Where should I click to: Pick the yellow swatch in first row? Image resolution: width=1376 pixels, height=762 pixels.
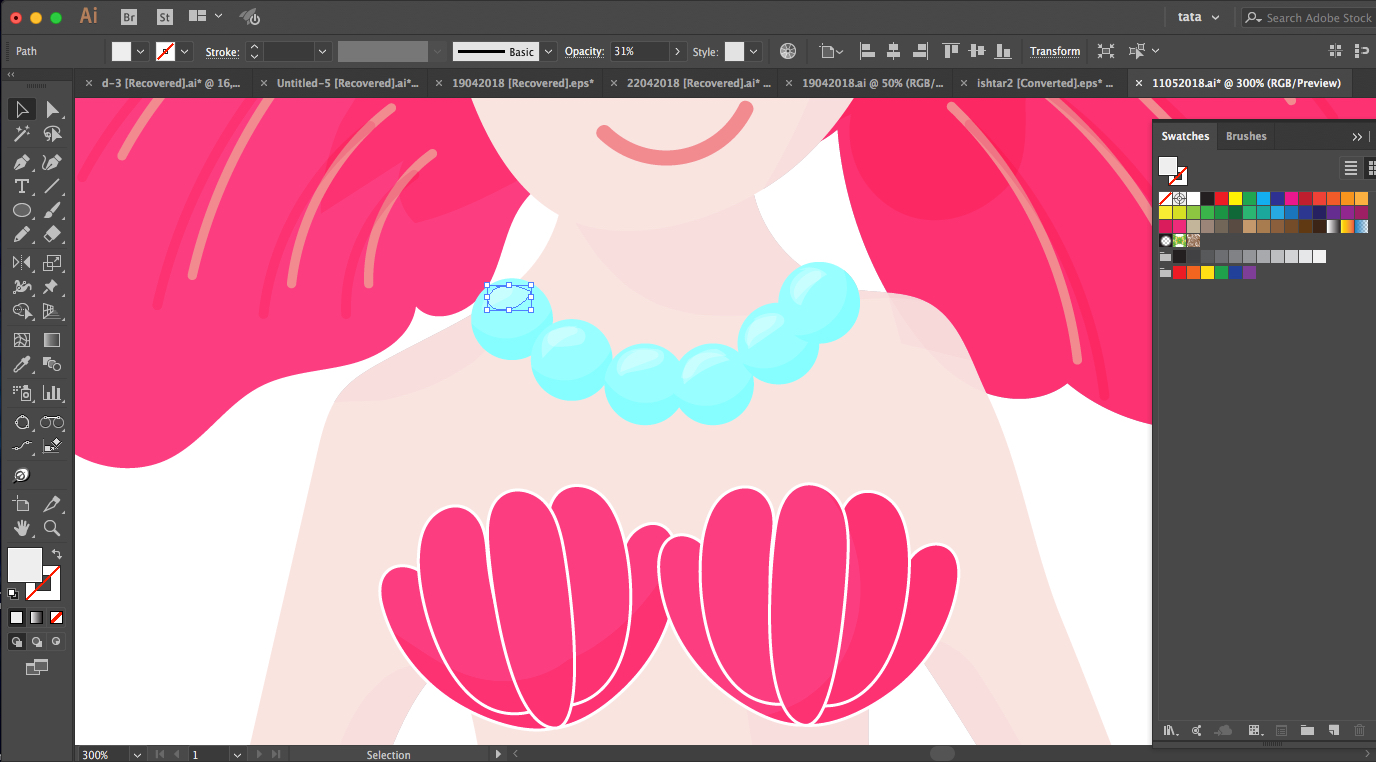pyautogui.click(x=1235, y=198)
